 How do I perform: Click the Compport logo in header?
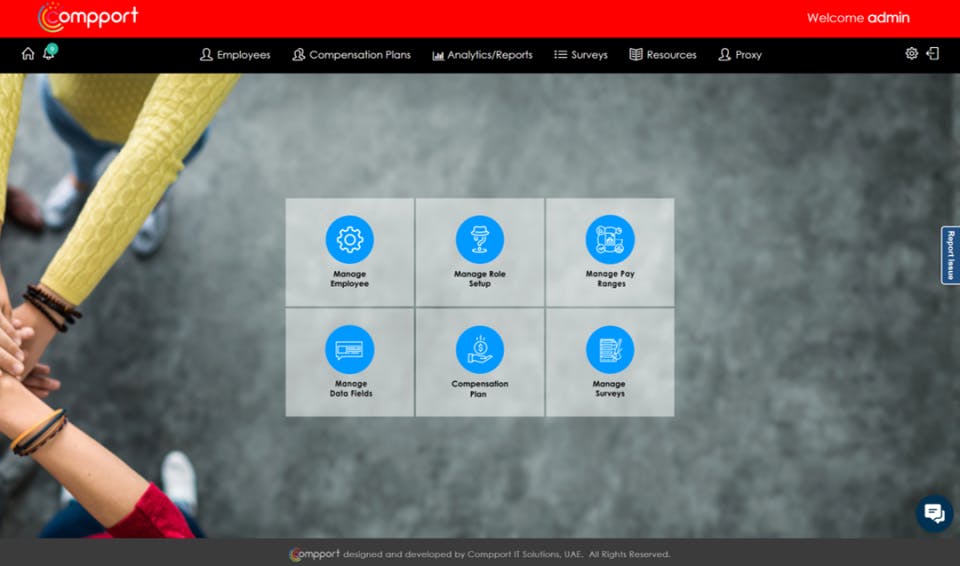point(88,17)
